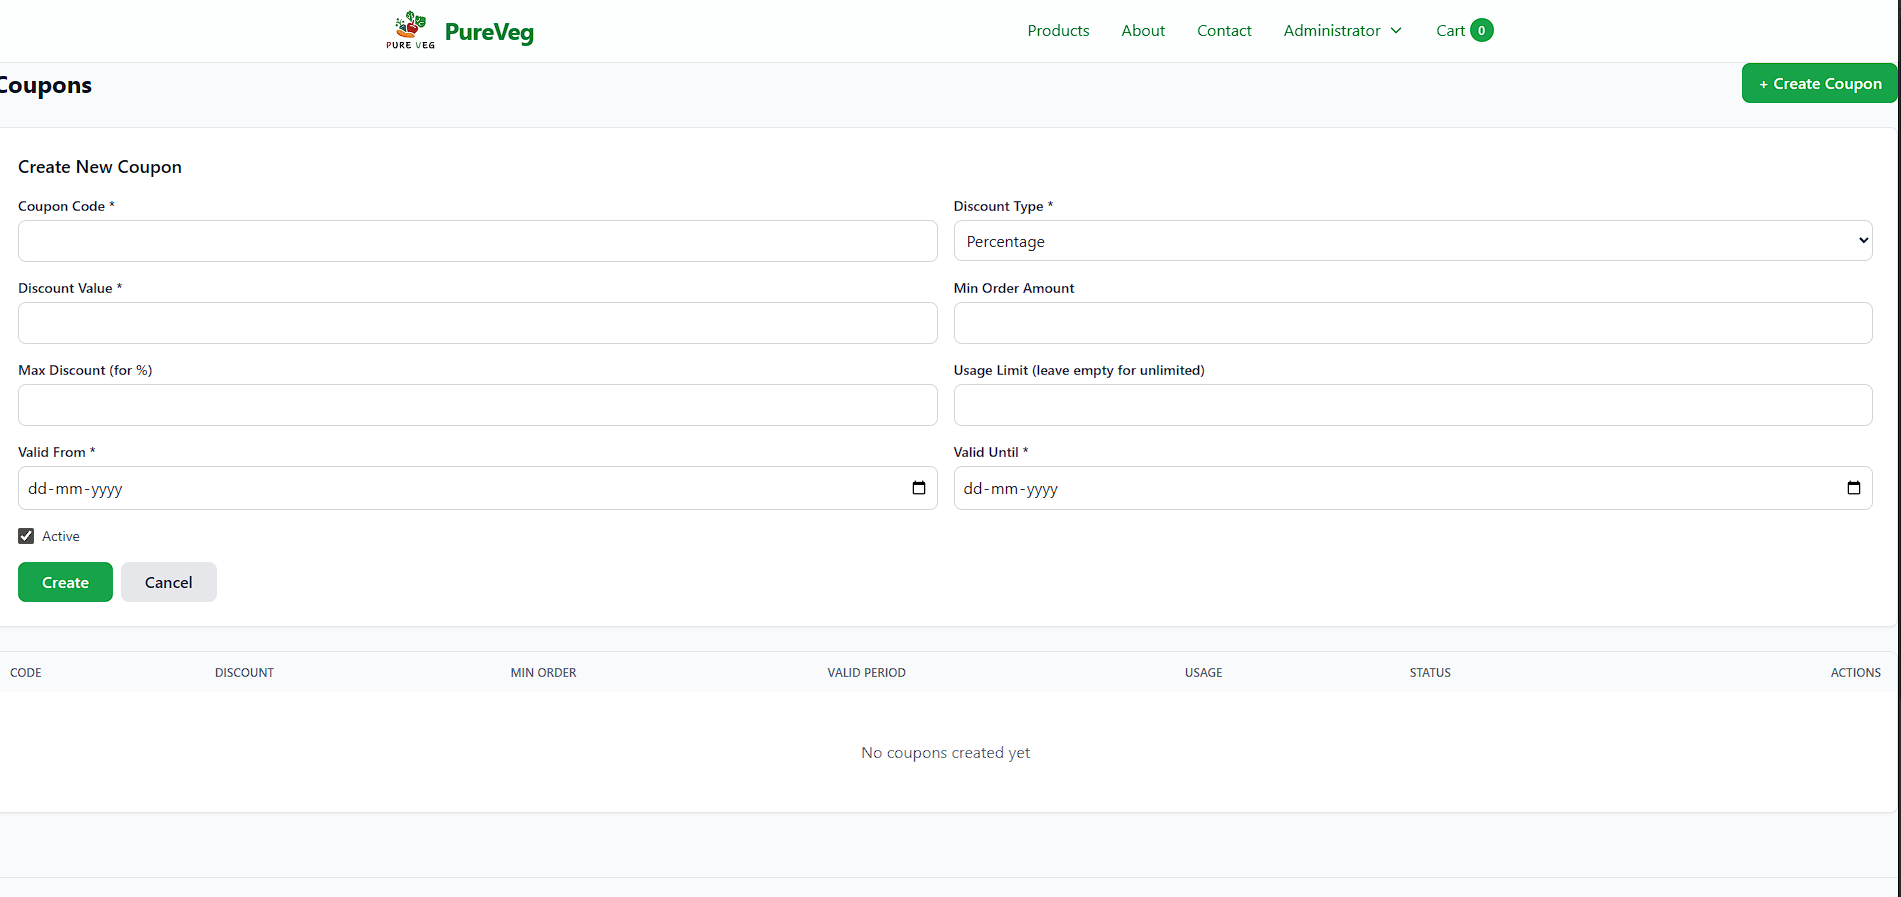Screen dimensions: 1901x897
Task: Click the cart item count badge
Action: tap(1482, 30)
